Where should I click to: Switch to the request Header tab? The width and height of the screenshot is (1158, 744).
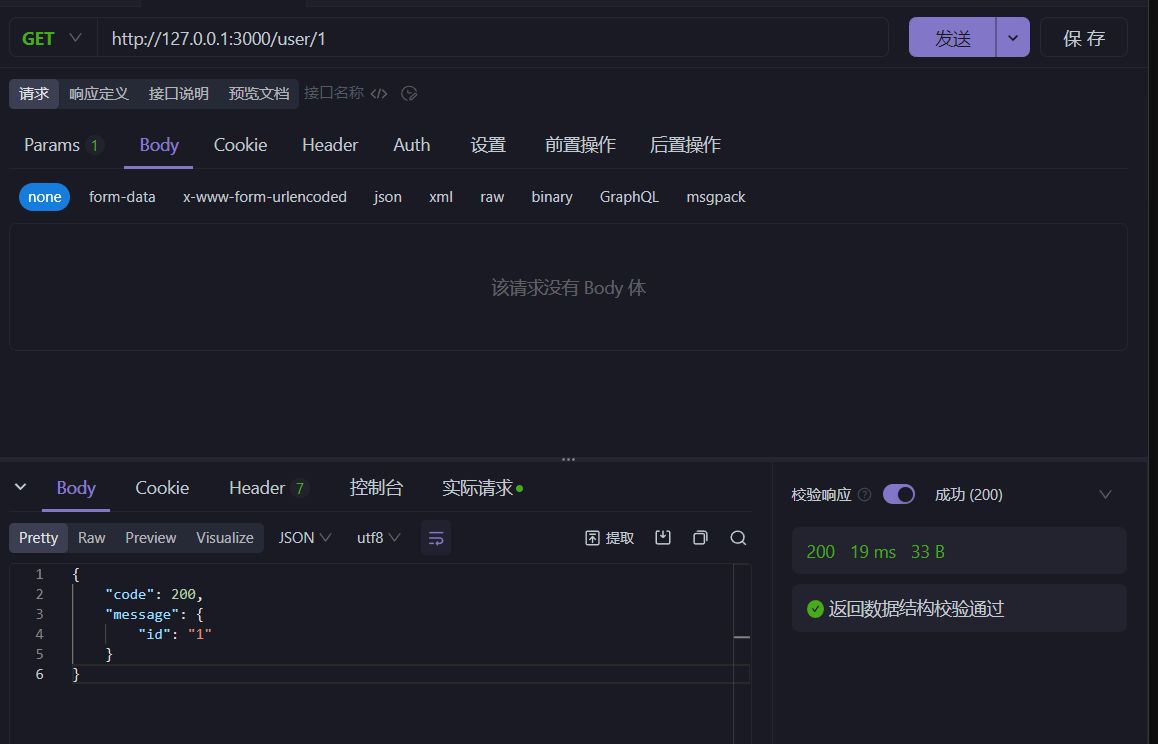tap(330, 145)
